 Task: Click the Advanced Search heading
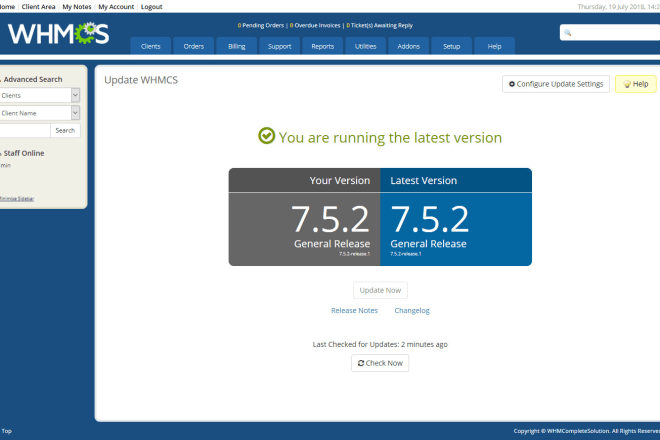[33, 79]
